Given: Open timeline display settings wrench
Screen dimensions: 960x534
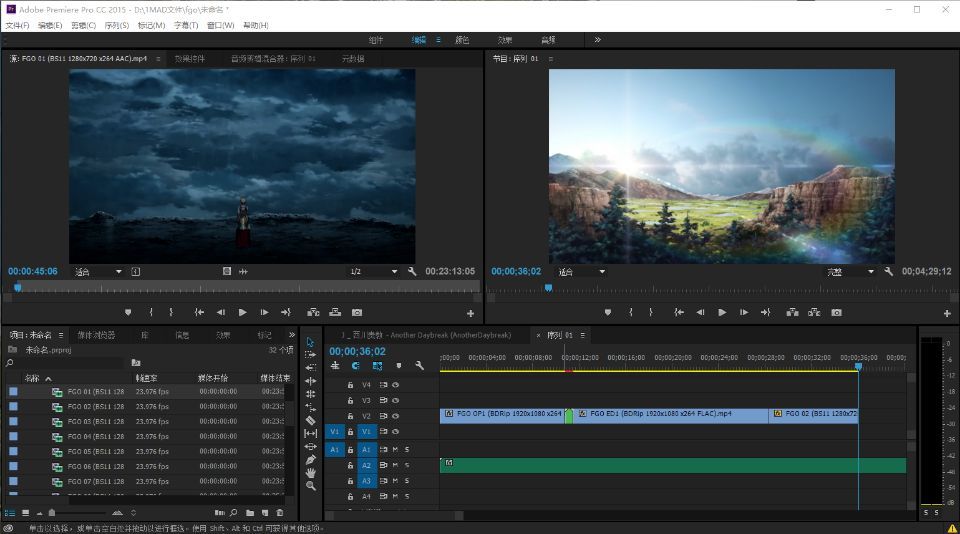Looking at the screenshot, I should pos(419,366).
